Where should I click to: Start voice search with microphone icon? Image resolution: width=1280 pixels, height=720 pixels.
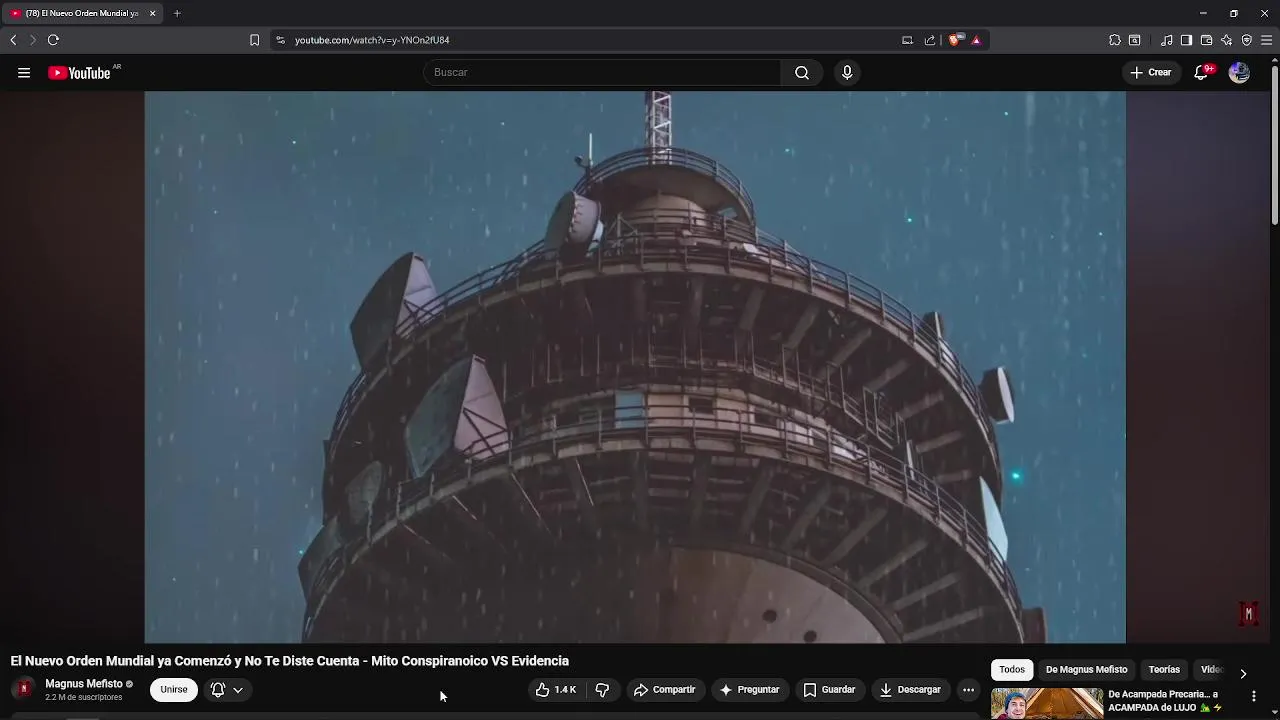[x=847, y=73]
